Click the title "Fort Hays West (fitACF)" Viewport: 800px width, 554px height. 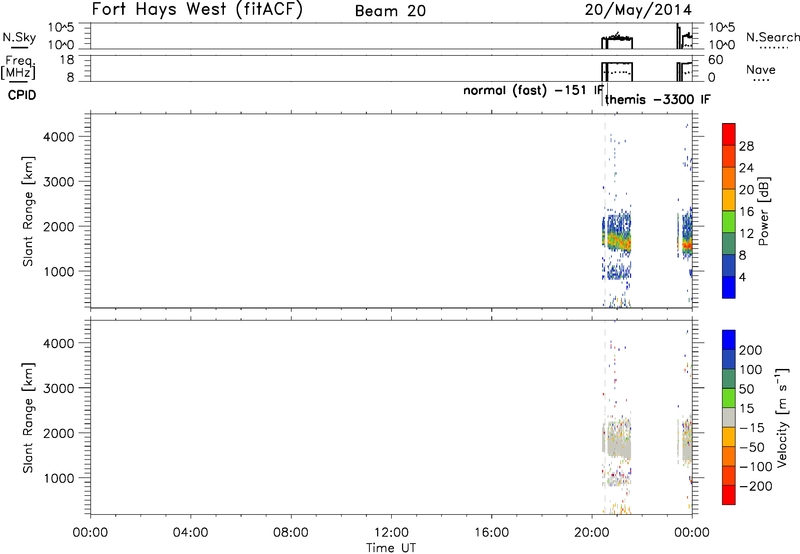(197, 10)
